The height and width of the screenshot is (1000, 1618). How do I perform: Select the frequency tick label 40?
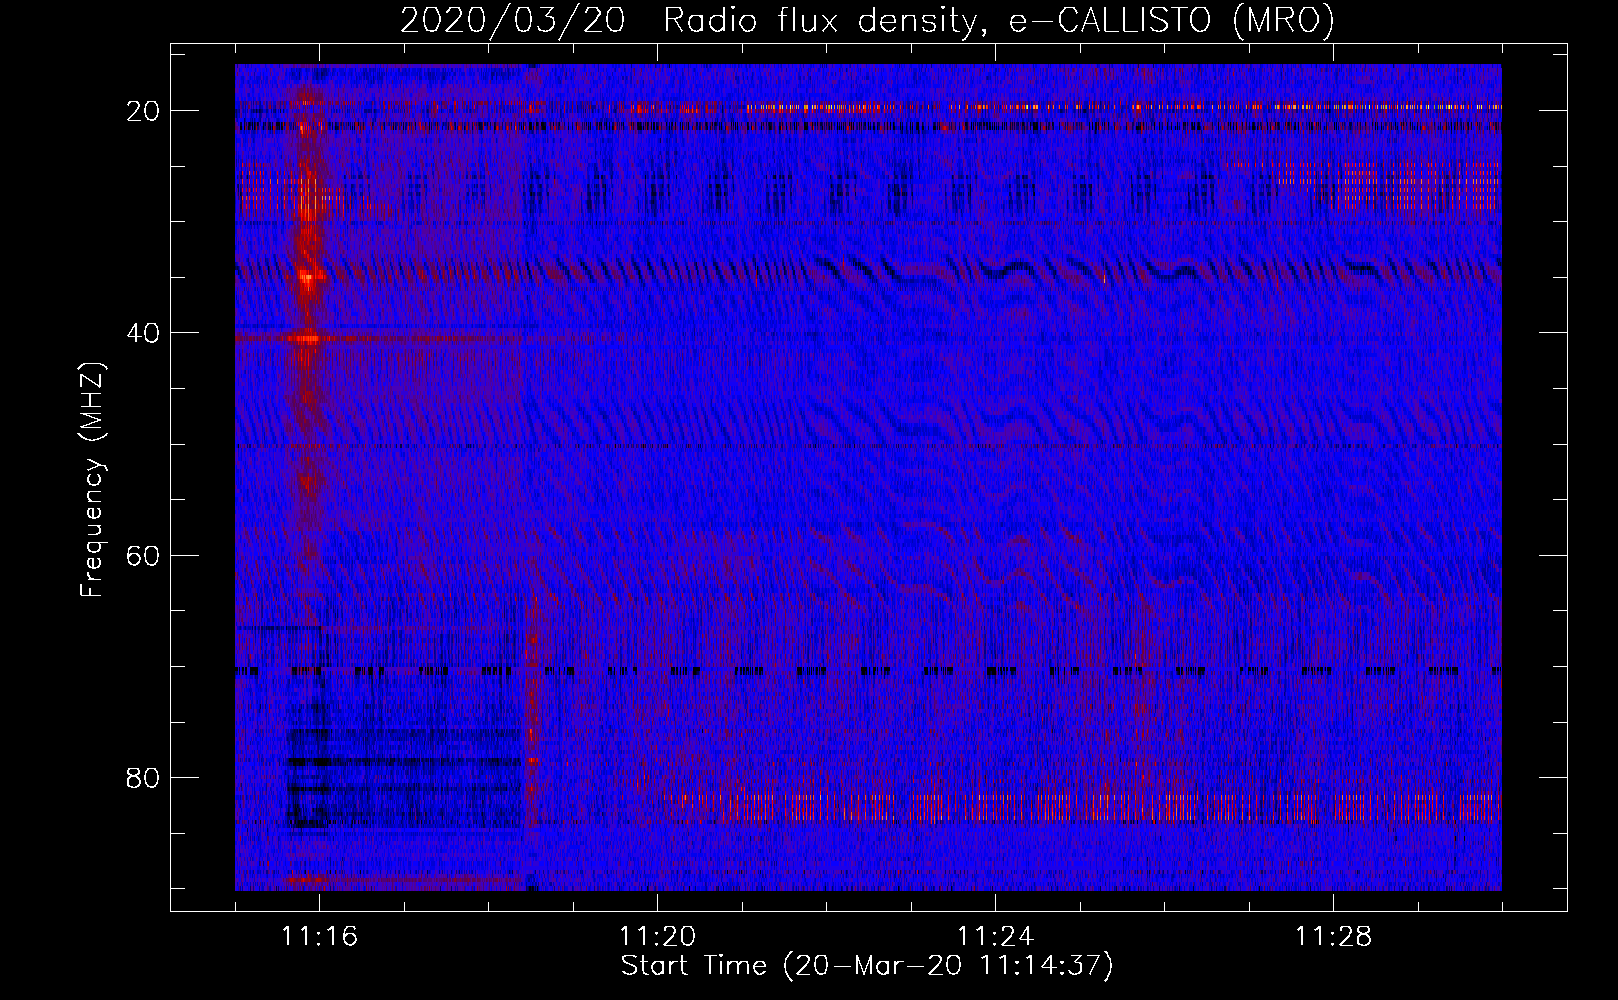click(x=143, y=333)
